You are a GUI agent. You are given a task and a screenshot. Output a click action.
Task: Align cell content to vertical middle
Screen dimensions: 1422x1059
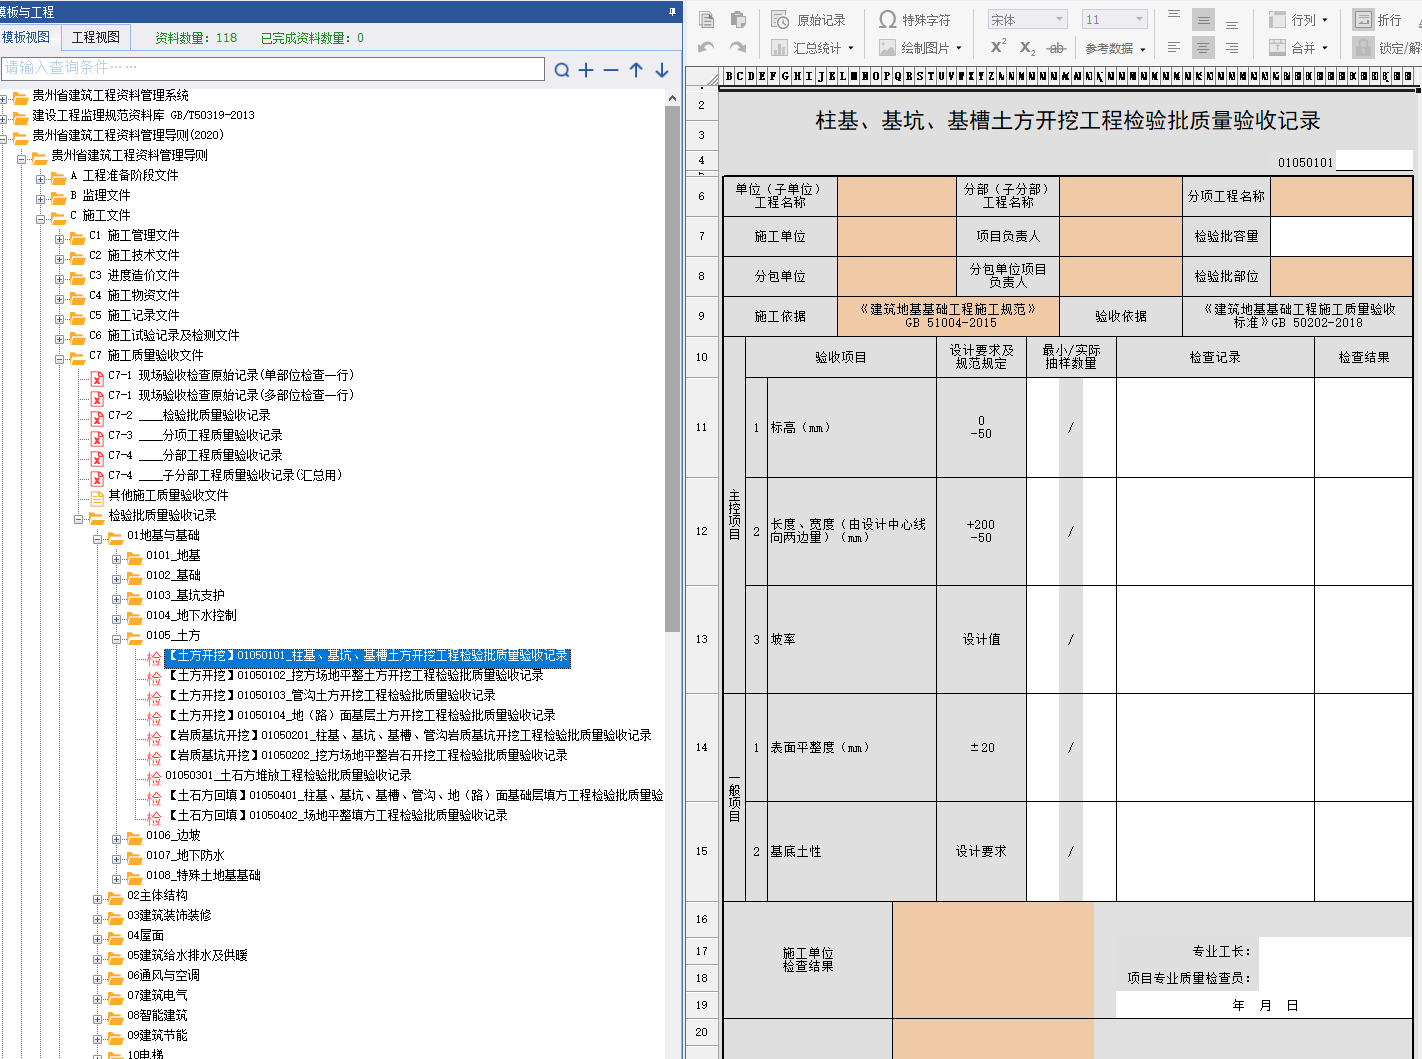point(1203,20)
